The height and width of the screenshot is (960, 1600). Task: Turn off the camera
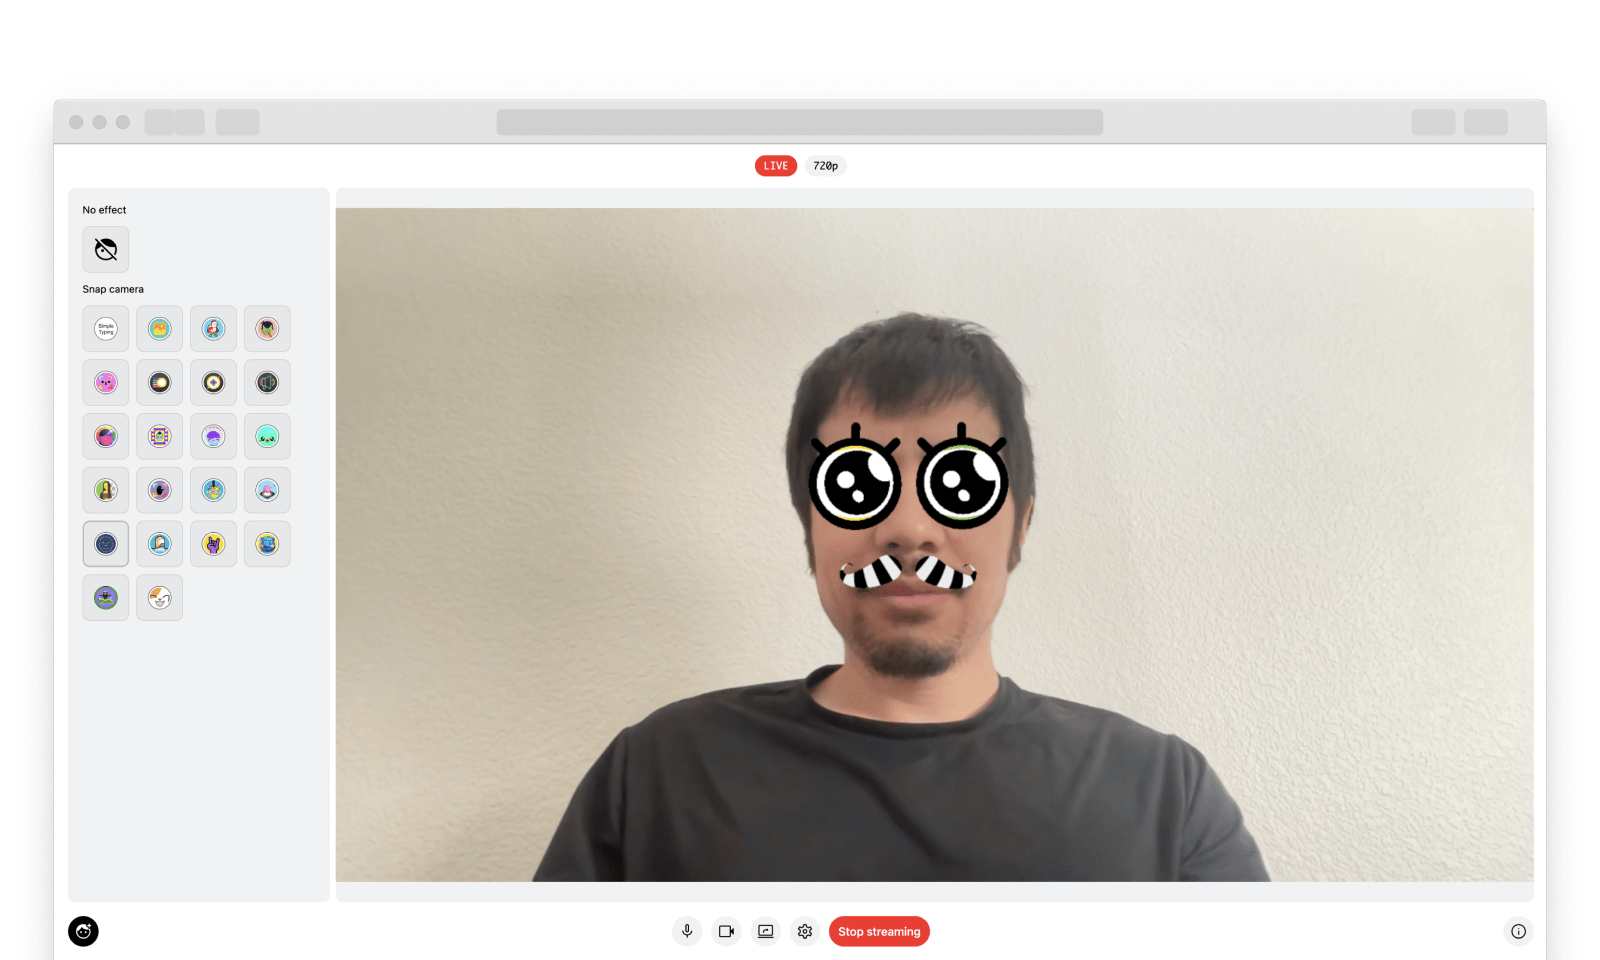click(x=726, y=931)
